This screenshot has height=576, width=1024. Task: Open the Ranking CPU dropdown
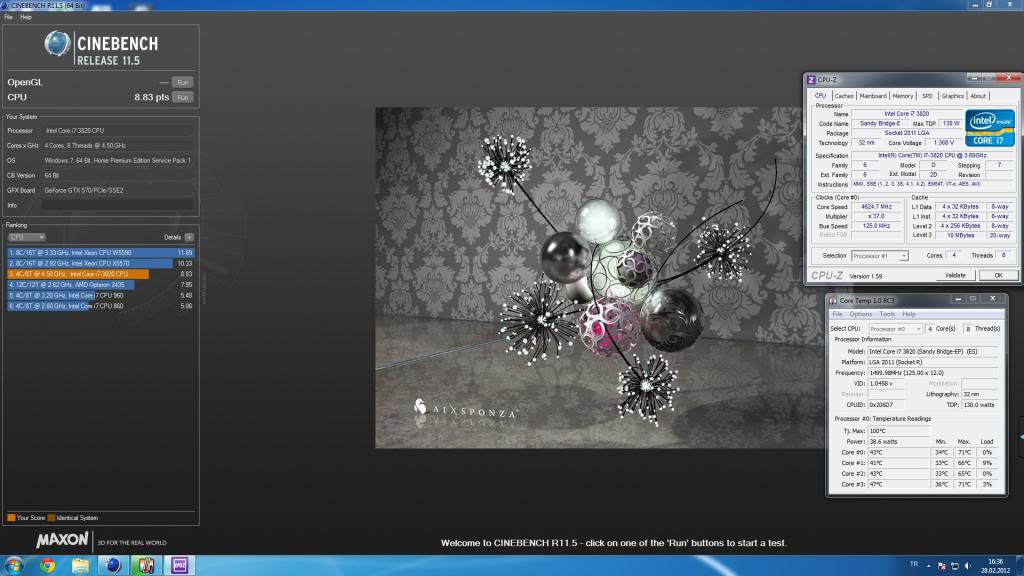pyautogui.click(x=26, y=237)
